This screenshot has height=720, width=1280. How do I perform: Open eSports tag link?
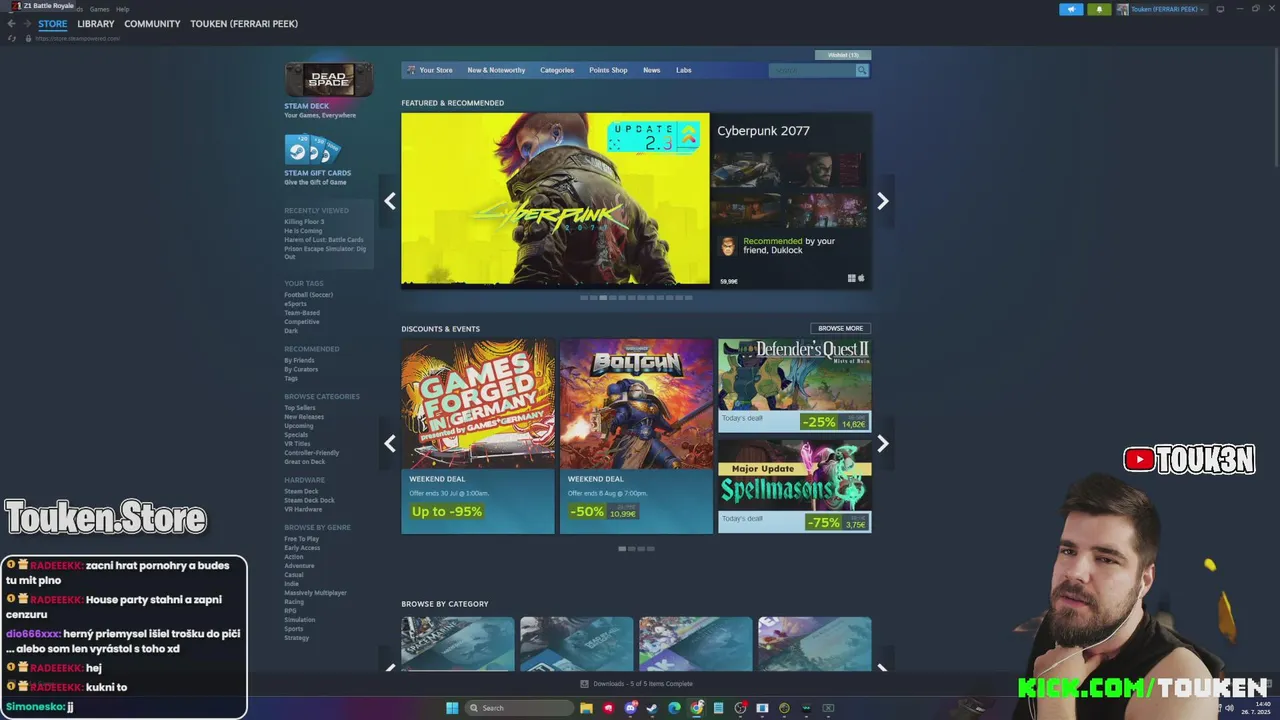[295, 304]
